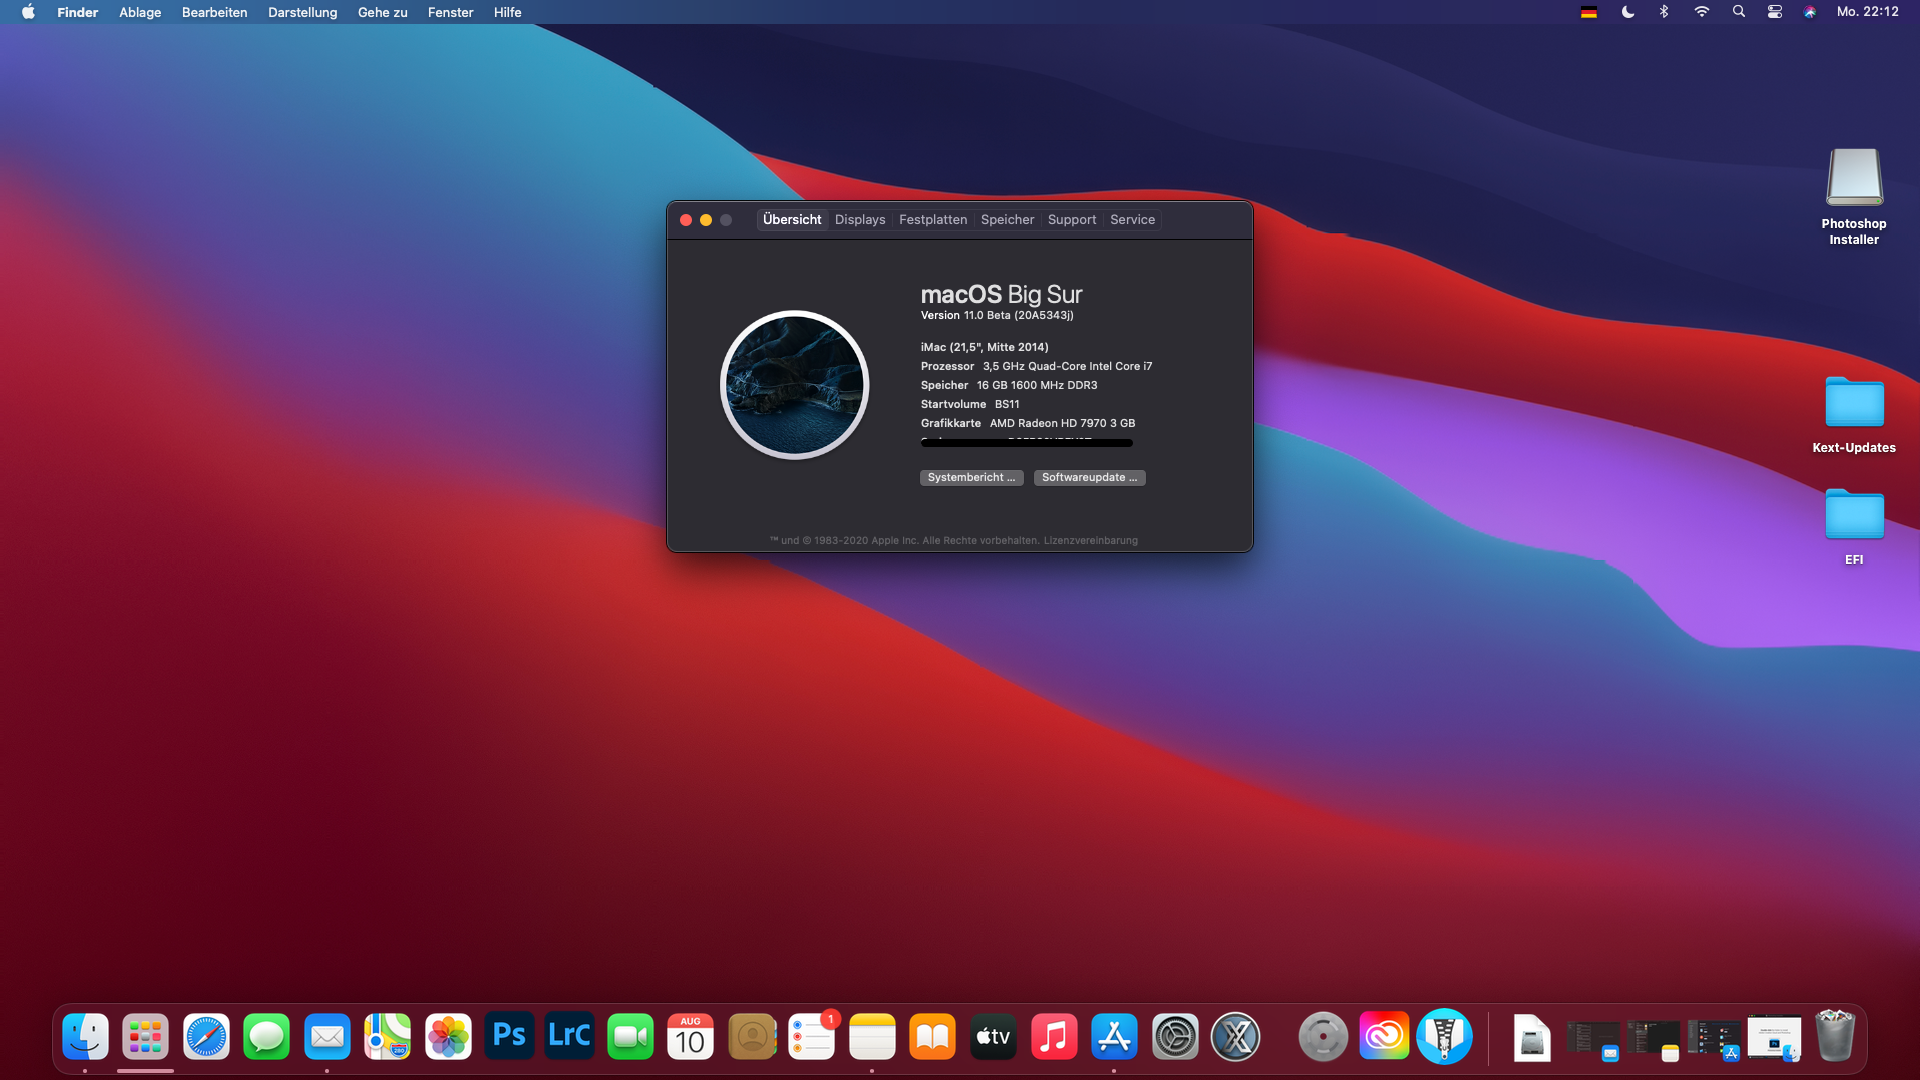Open Control Center in menu bar
Screen dimensions: 1920x1080
coord(1775,12)
